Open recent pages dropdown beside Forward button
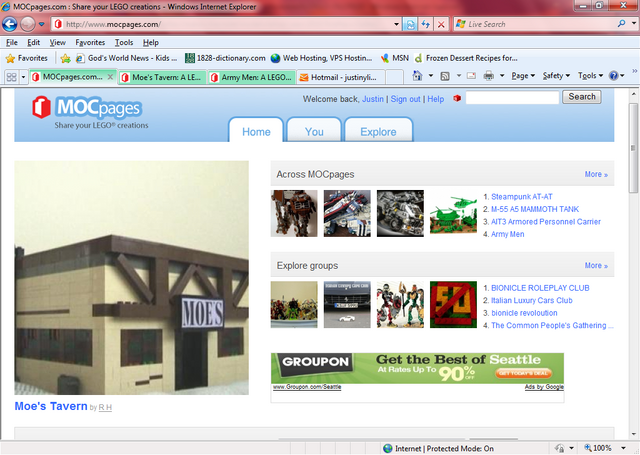640x455 pixels. (42, 24)
